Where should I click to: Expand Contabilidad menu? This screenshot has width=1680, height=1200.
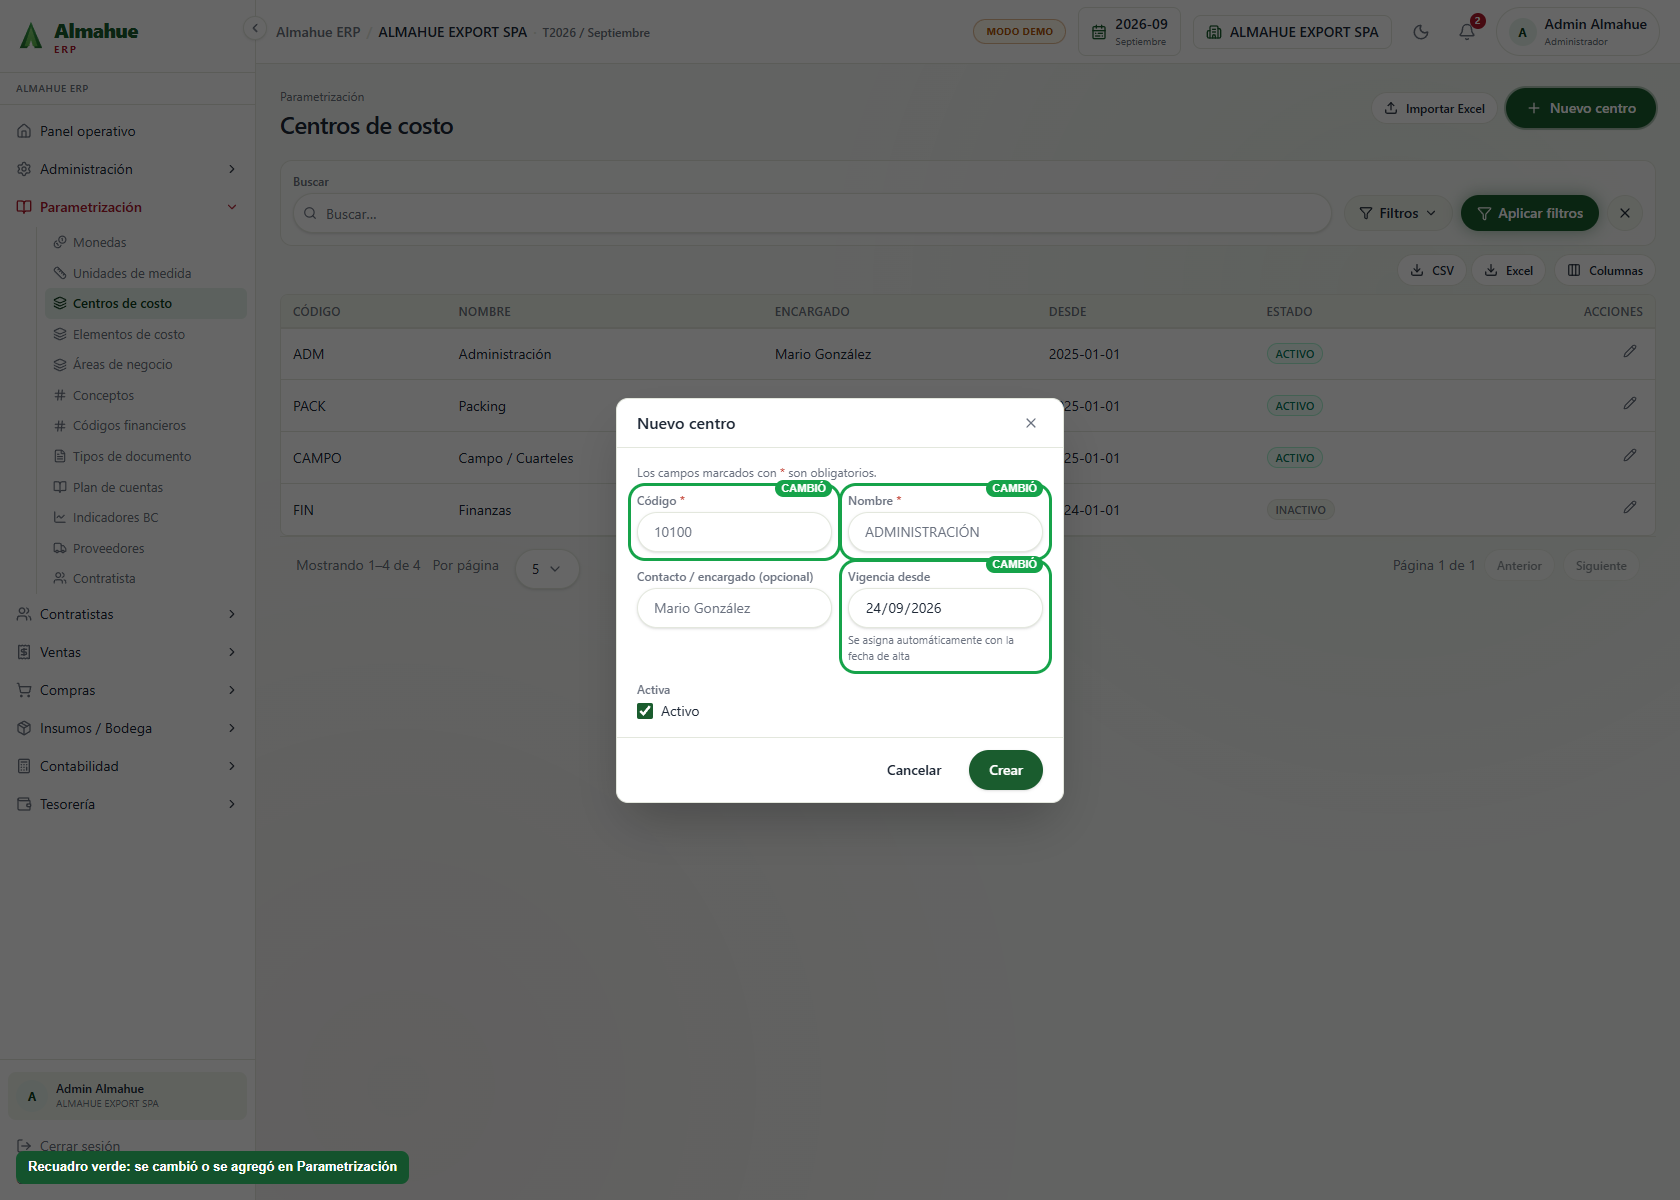coord(127,766)
